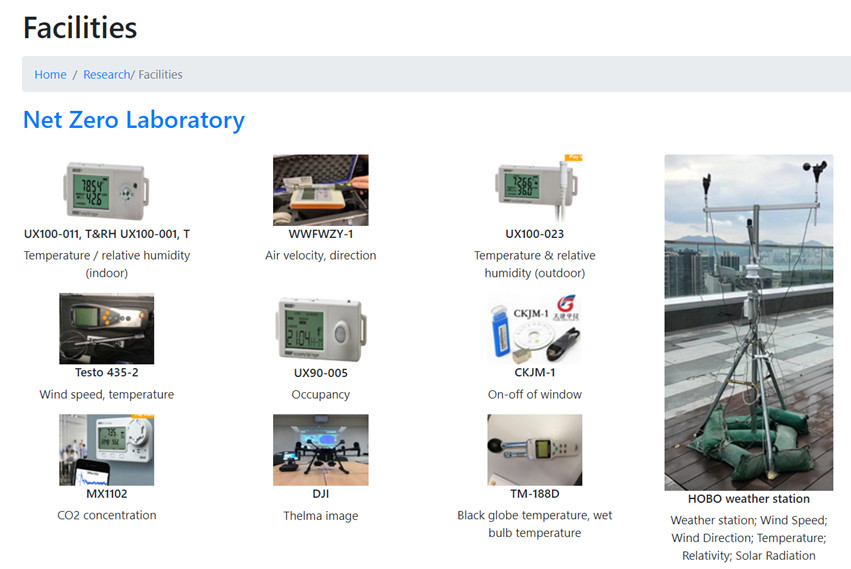Open the UX100-023 outdoor logger image
The width and height of the screenshot is (851, 569).
tap(538, 187)
